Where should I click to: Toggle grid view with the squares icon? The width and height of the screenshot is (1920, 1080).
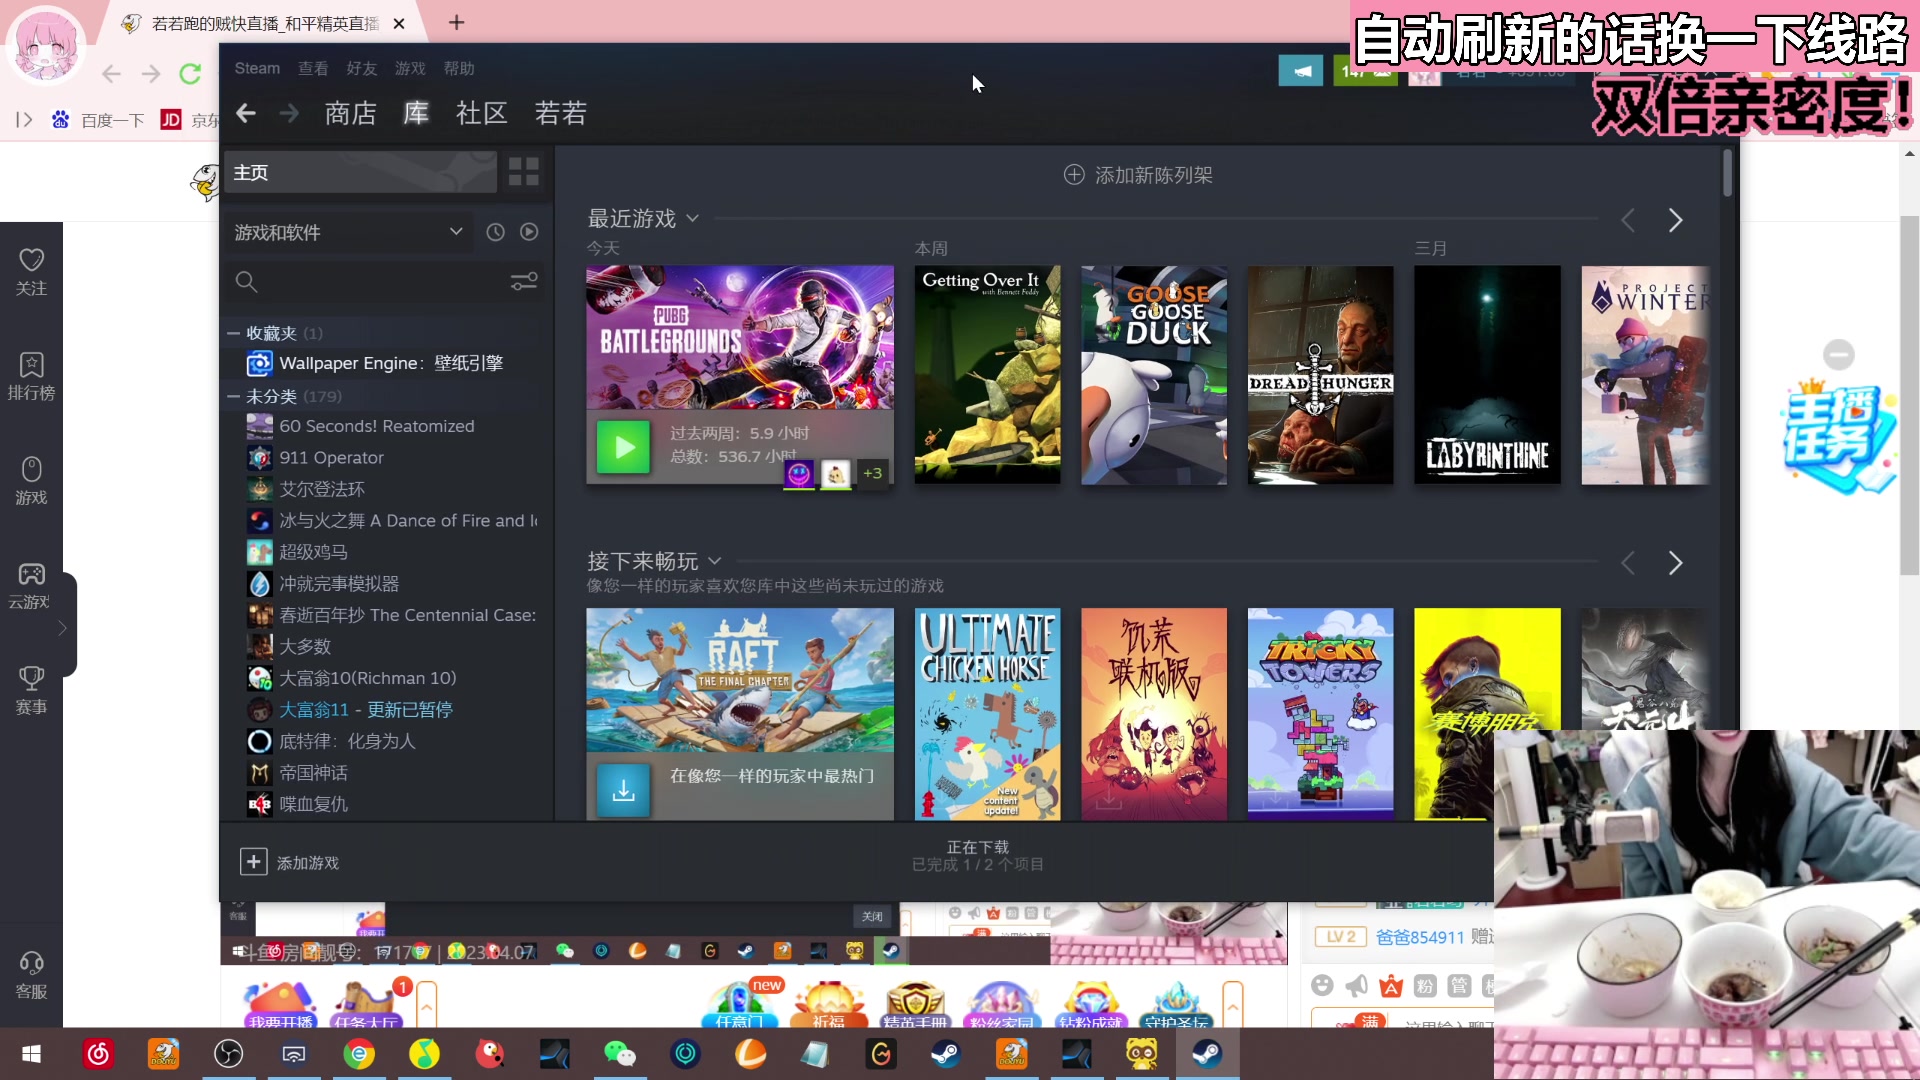click(x=523, y=171)
